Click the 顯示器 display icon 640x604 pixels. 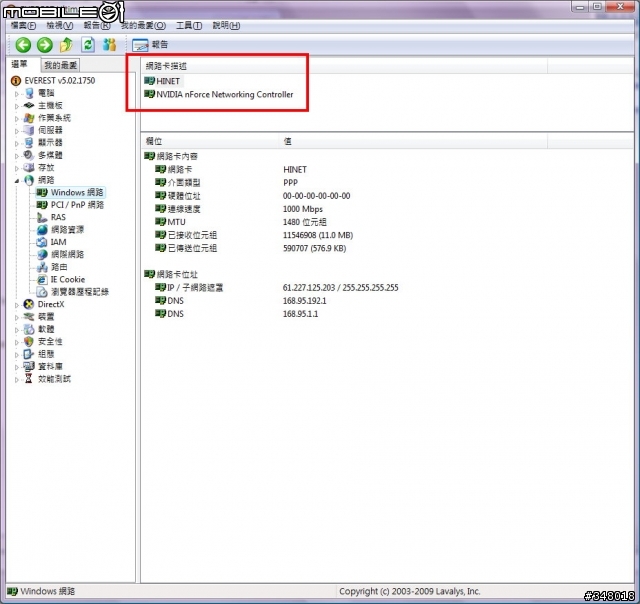point(29,142)
